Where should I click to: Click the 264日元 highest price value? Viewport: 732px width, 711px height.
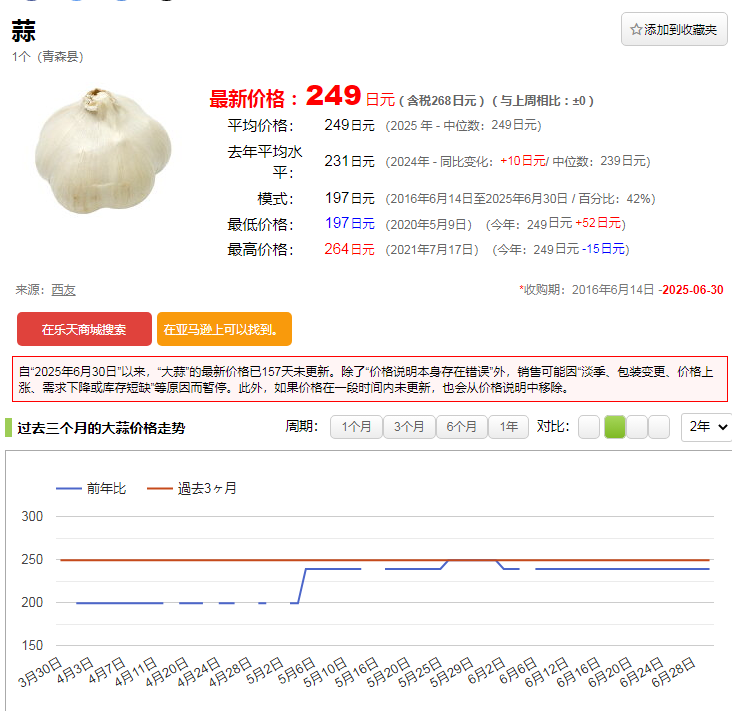tap(350, 249)
